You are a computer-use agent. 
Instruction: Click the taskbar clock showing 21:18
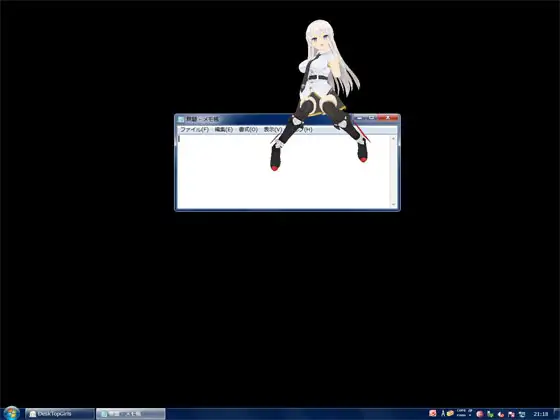541,414
